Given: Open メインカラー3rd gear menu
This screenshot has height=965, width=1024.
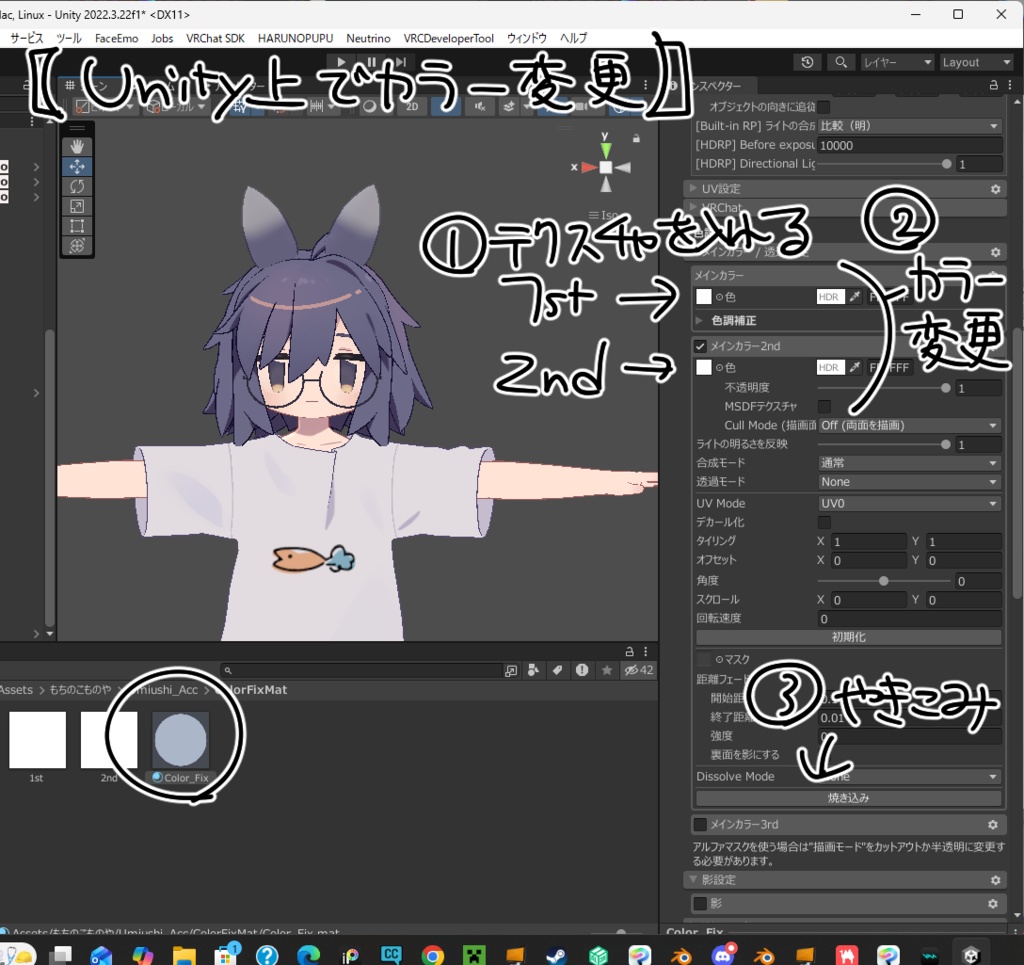Looking at the screenshot, I should [993, 825].
